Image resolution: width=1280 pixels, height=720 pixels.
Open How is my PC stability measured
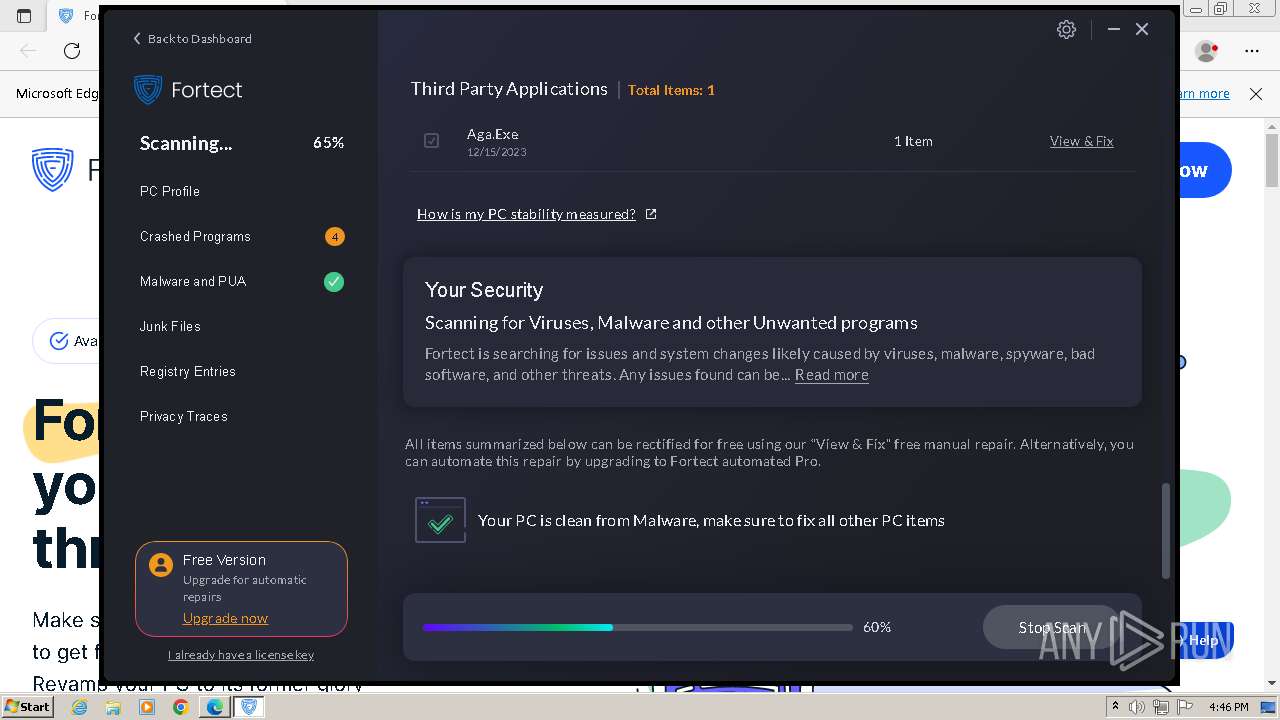click(x=526, y=214)
